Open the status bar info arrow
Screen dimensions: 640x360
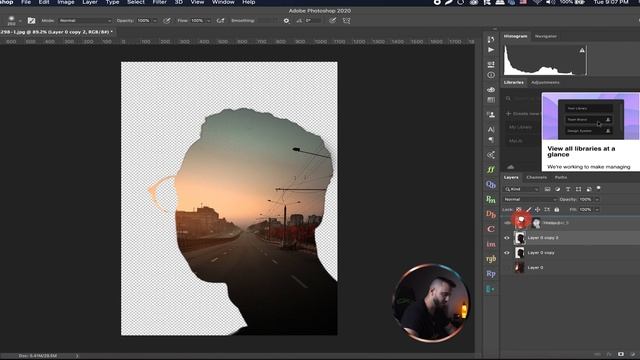coord(77,356)
